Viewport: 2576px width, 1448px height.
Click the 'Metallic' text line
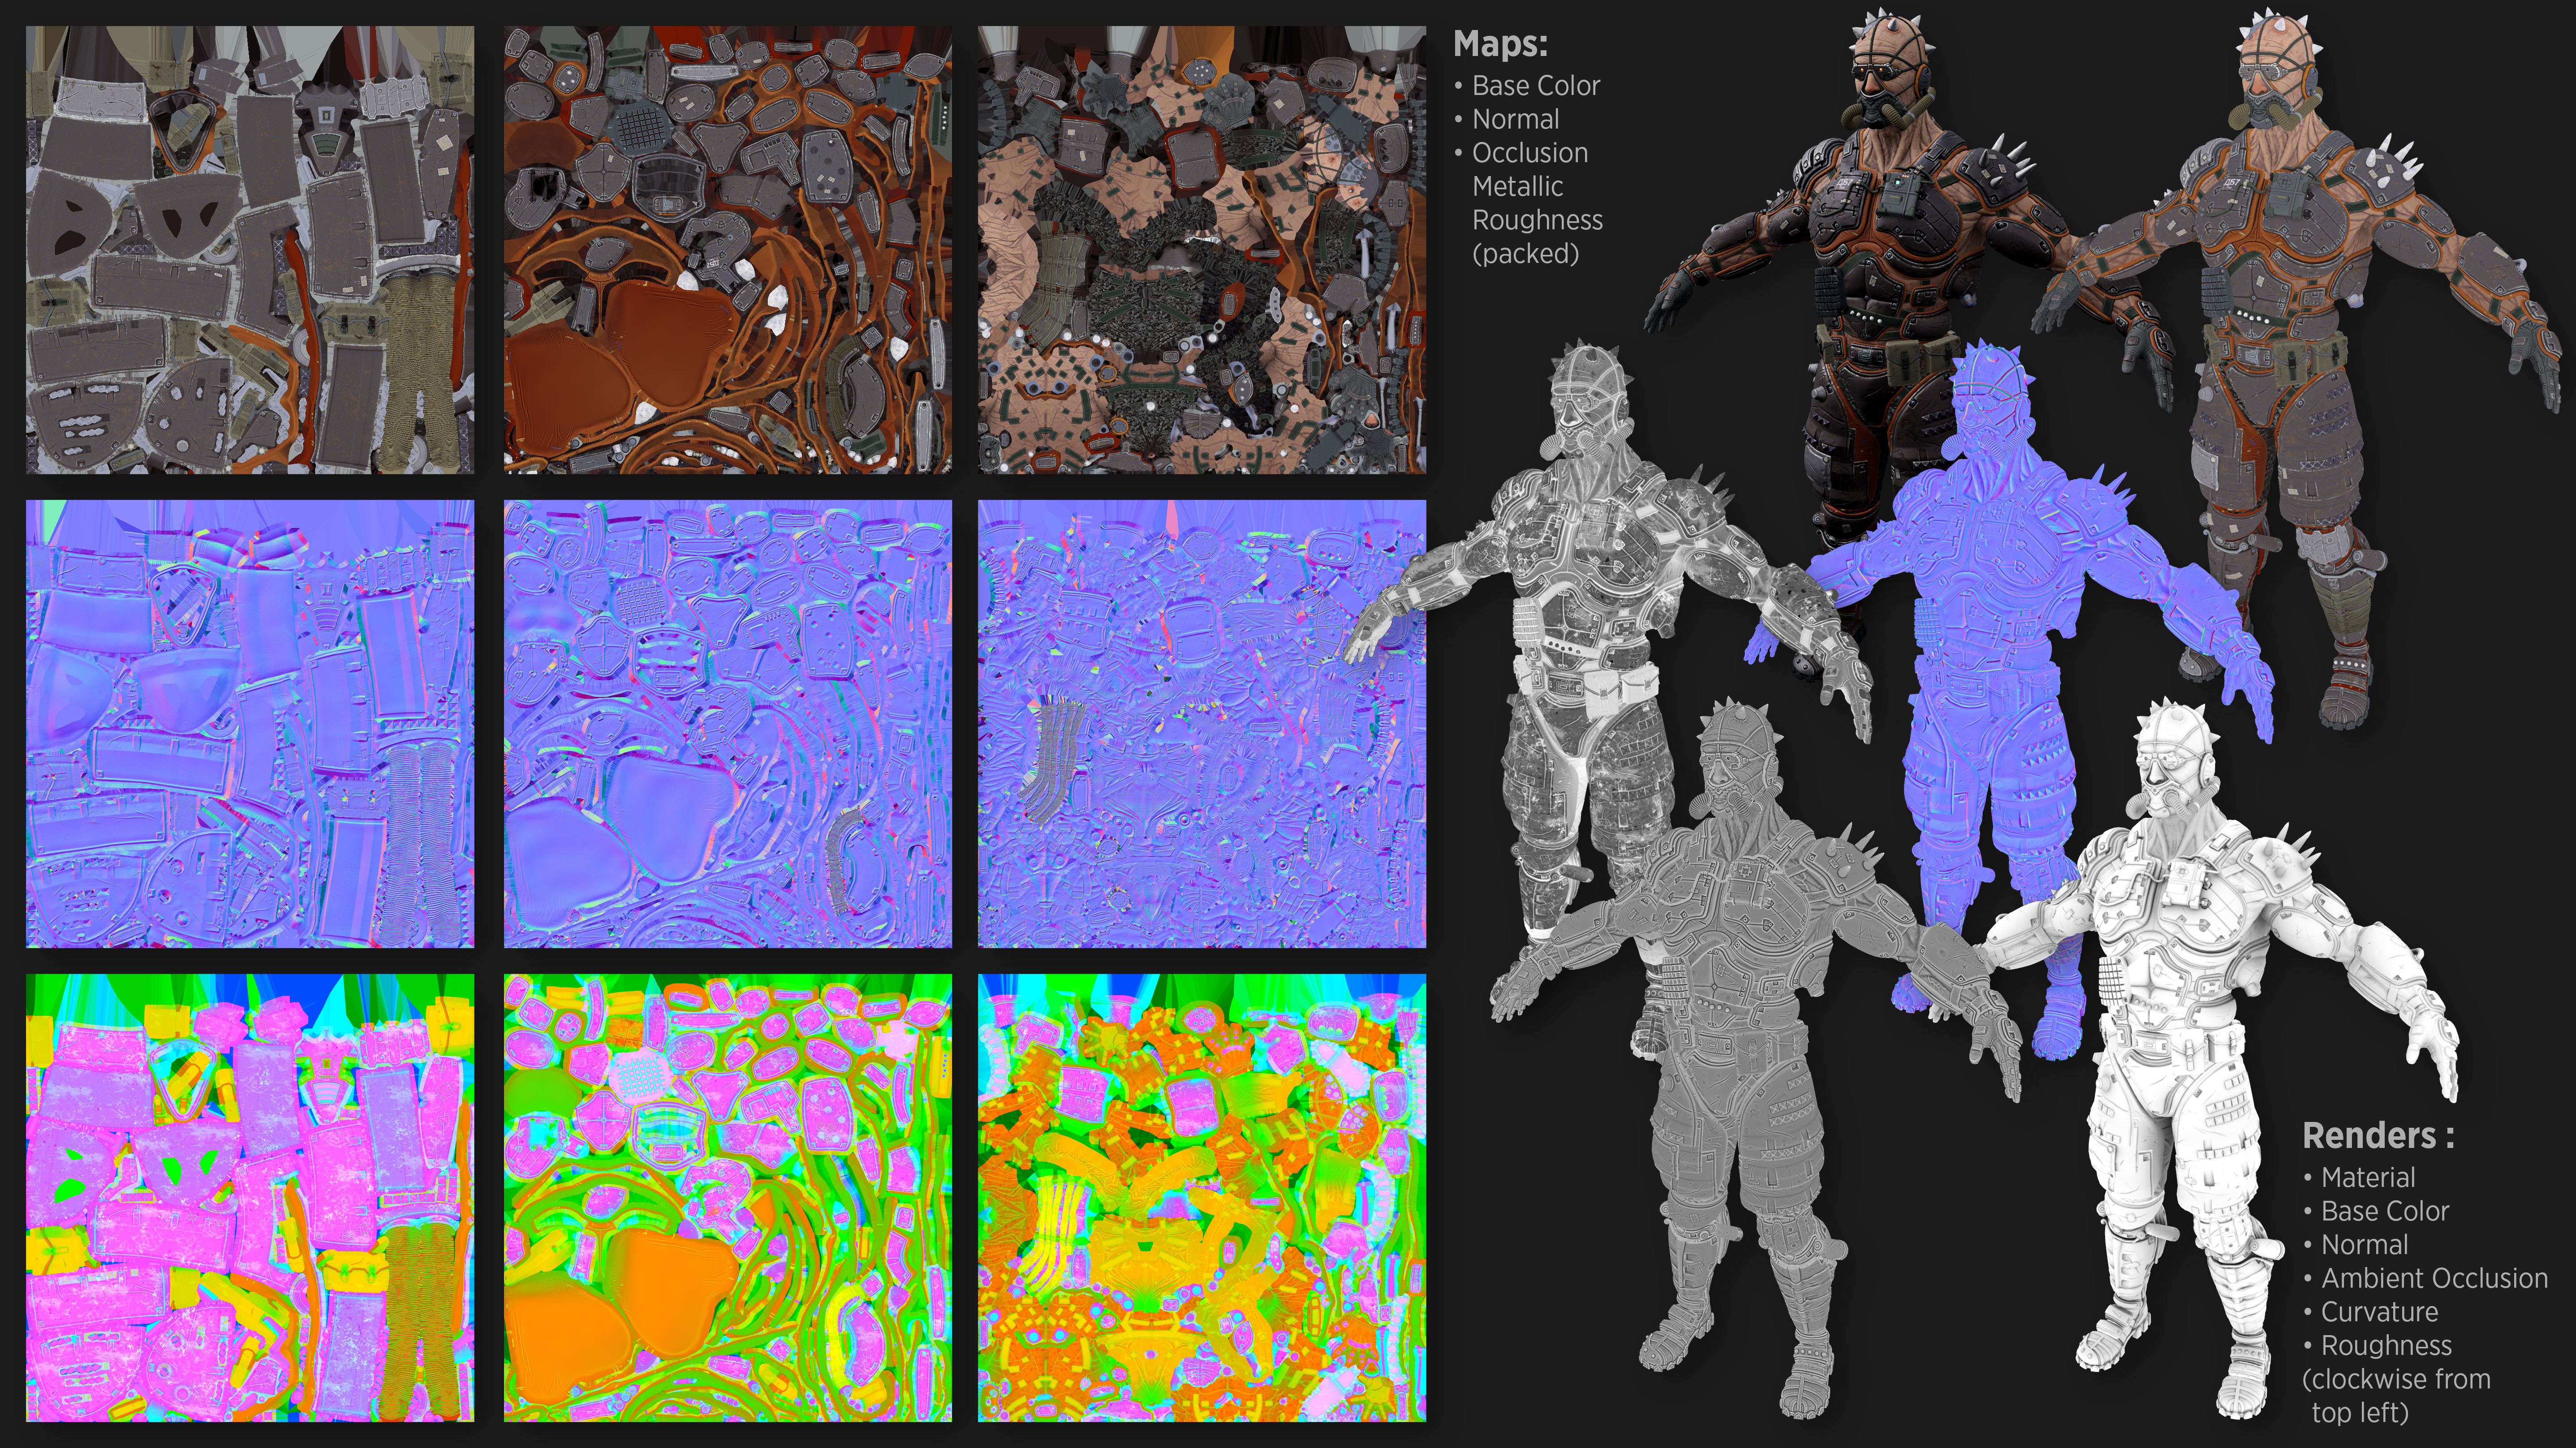click(x=1517, y=187)
